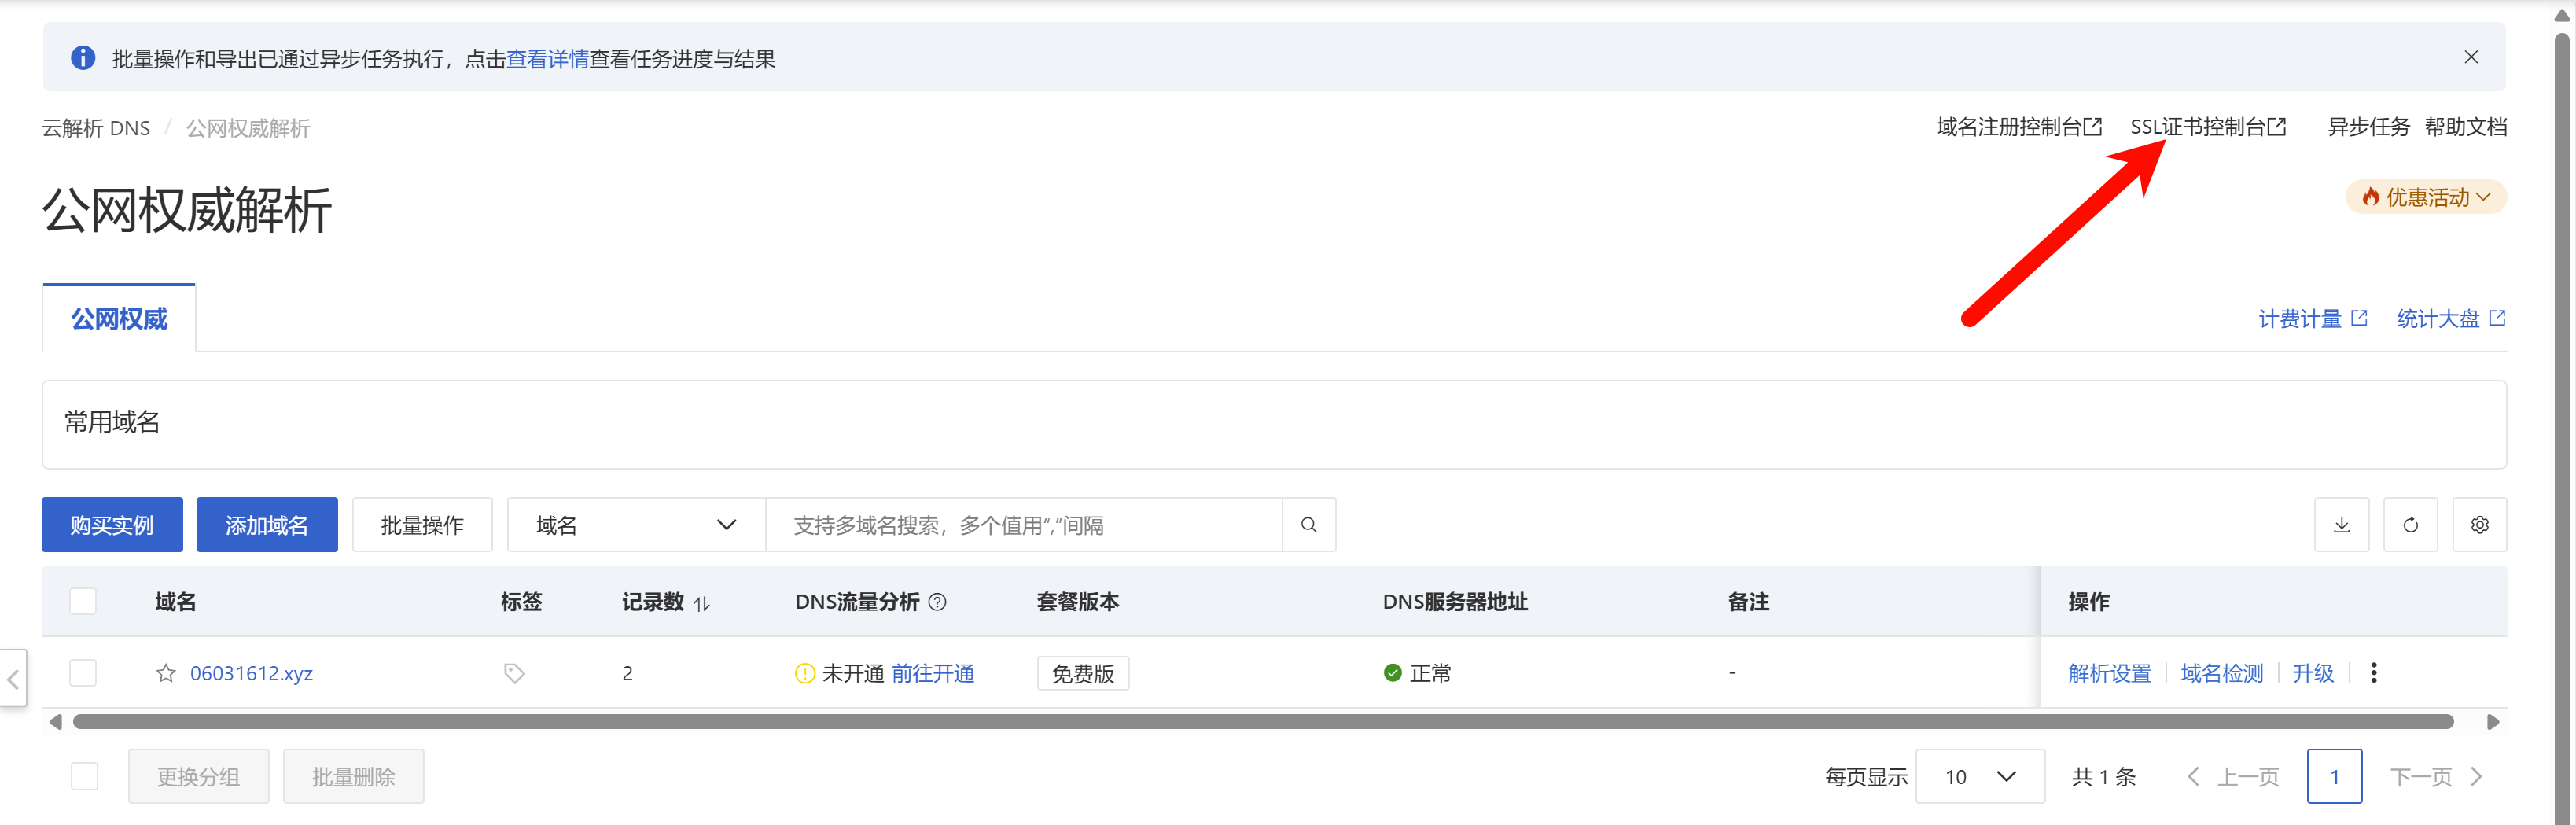Open the 解析设置 link for the domain

click(2109, 673)
